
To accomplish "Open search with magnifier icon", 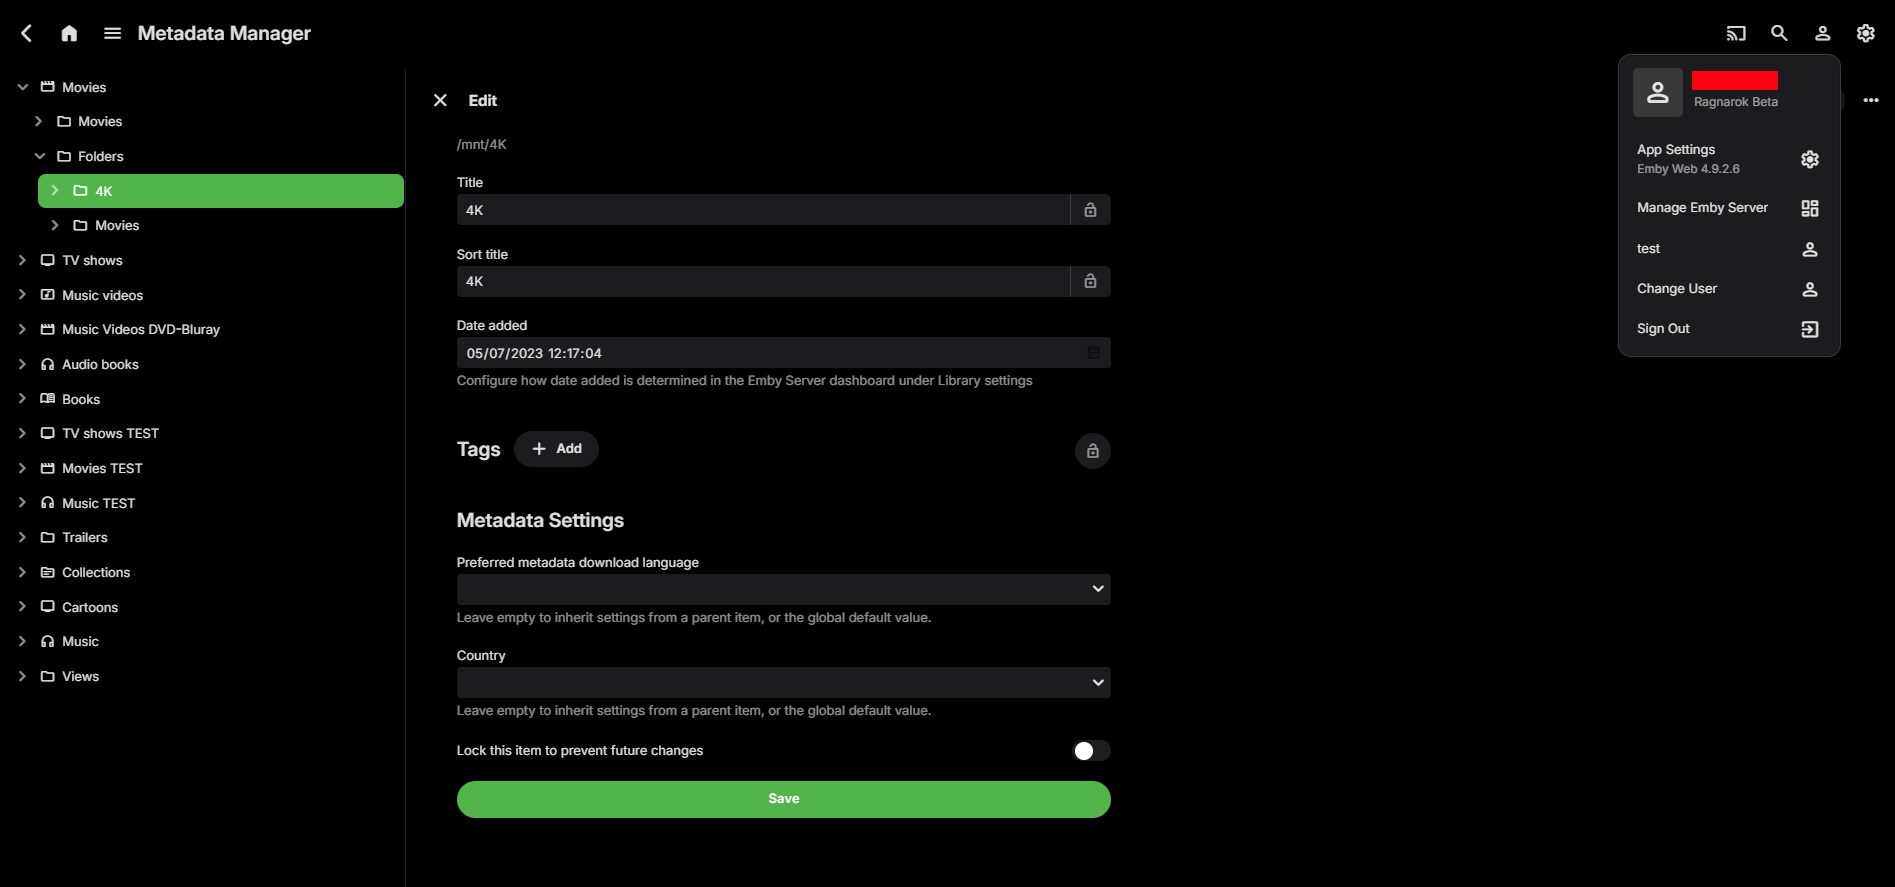I will point(1779,33).
